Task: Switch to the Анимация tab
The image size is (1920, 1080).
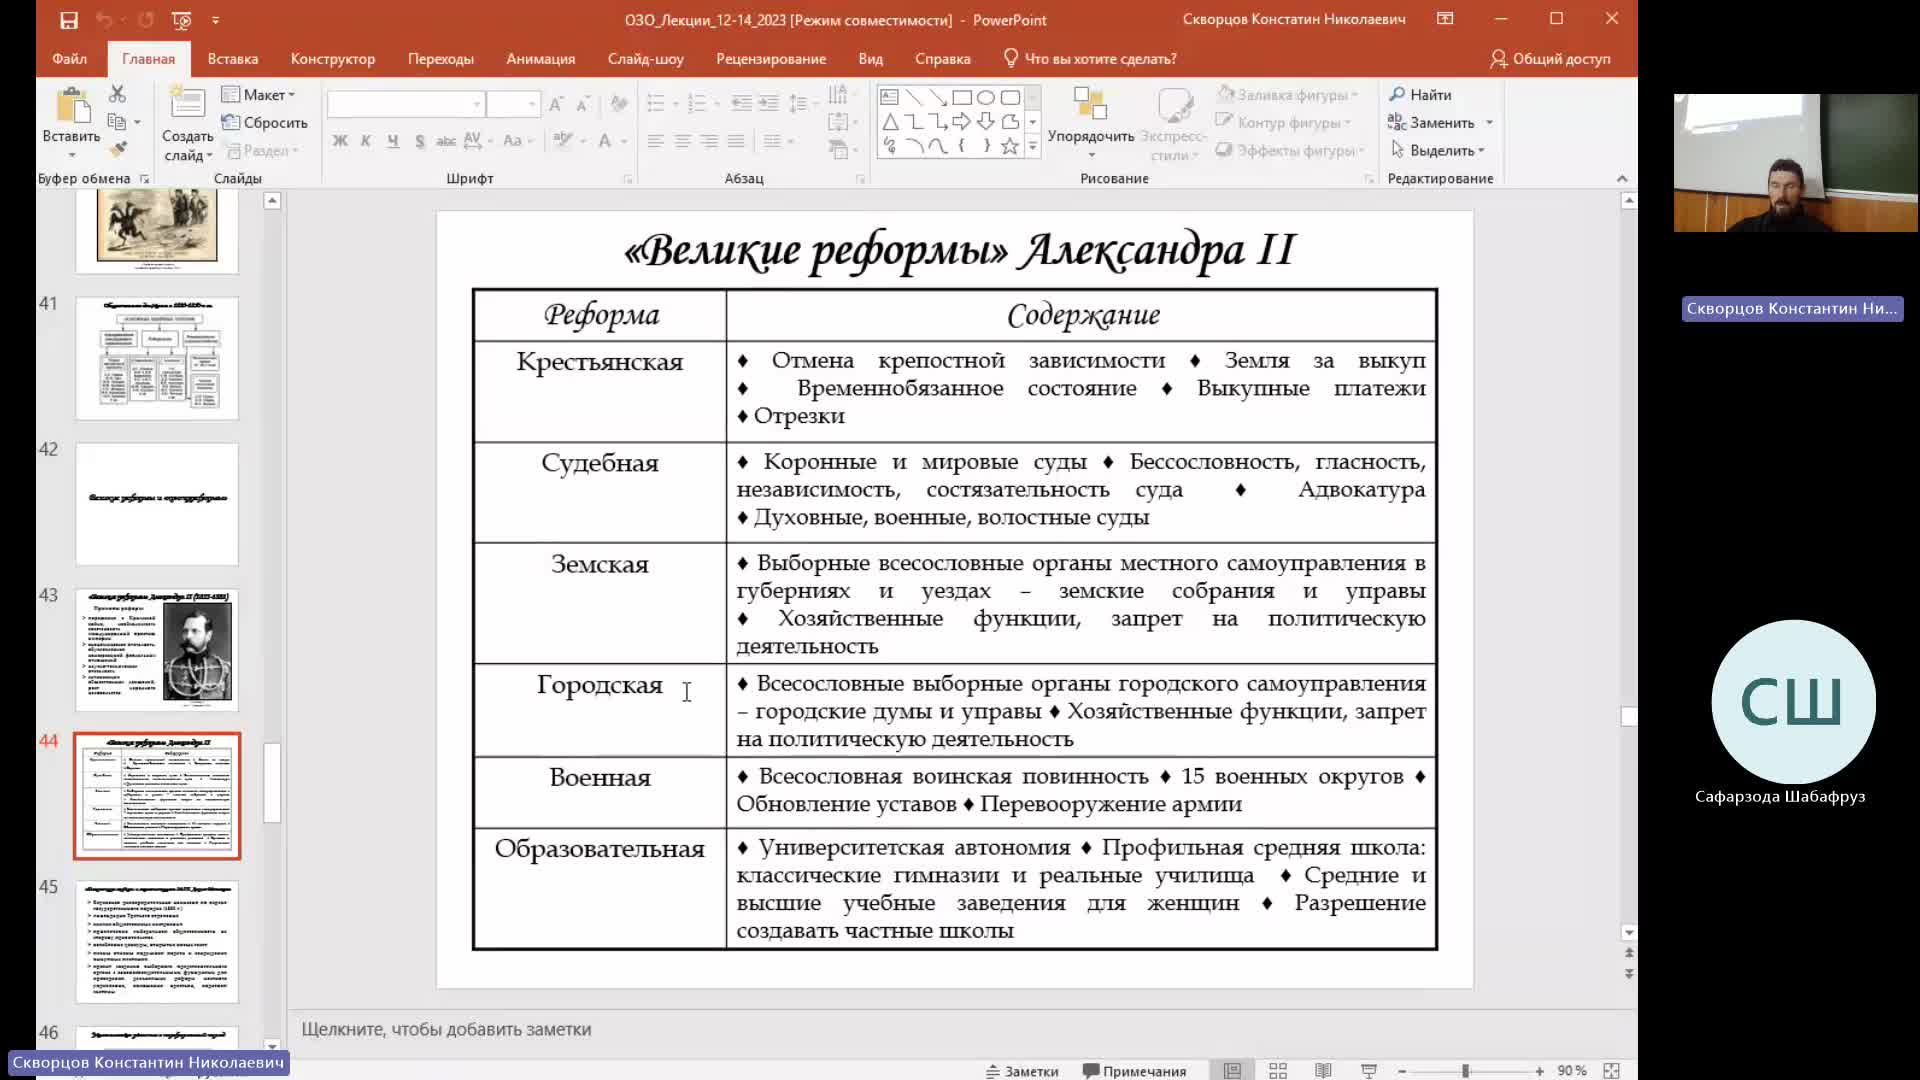Action: pyautogui.click(x=541, y=58)
